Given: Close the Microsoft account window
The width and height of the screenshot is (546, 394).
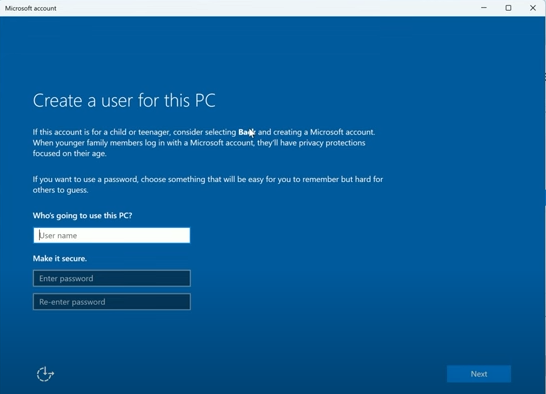Looking at the screenshot, I should click(x=533, y=8).
